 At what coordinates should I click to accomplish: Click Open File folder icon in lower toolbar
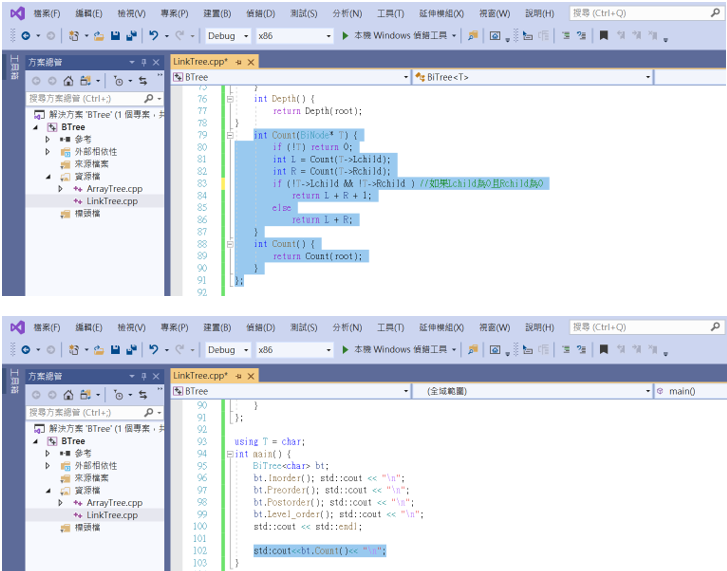99,350
